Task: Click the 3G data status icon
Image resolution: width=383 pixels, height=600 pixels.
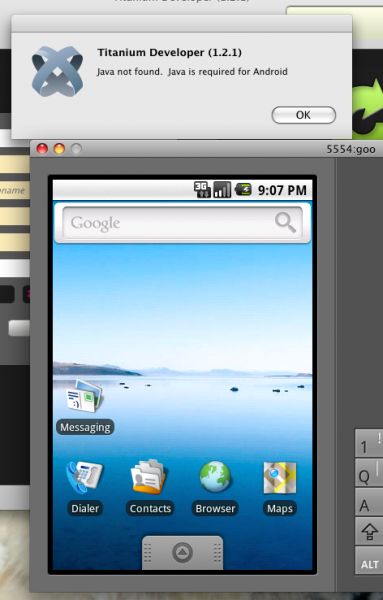Action: coord(202,189)
